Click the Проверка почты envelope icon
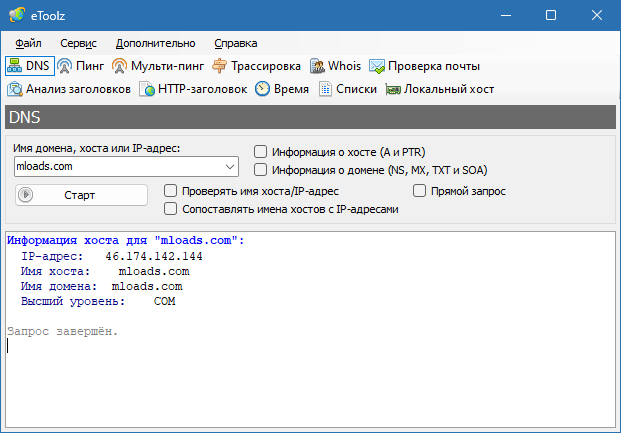621x433 pixels. [x=377, y=66]
